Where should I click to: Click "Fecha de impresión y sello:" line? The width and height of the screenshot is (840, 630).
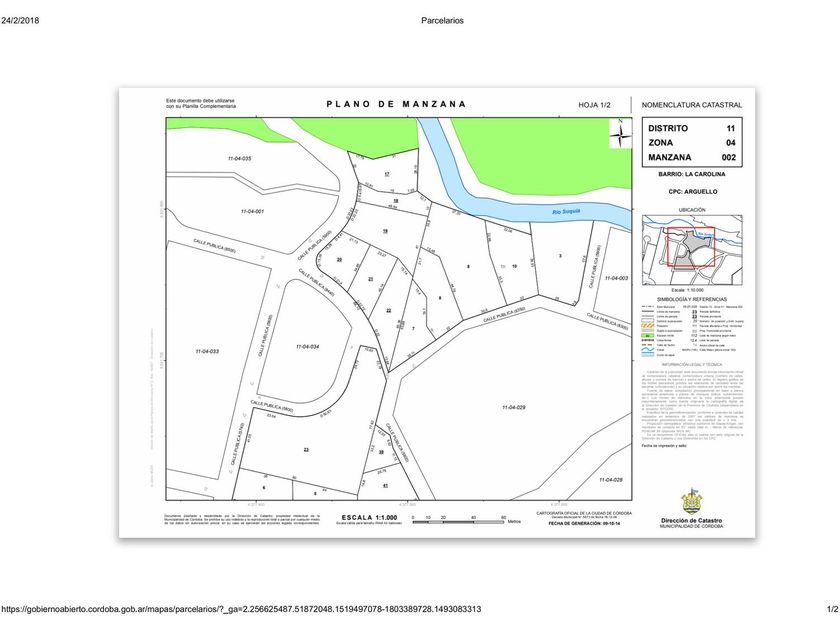(x=664, y=446)
